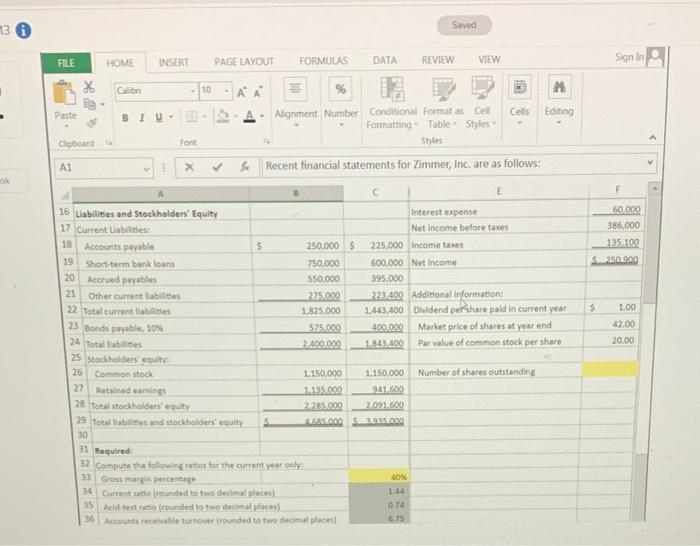This screenshot has width=700, height=546.
Task: Switch to the FORMULAS tab
Action: click(x=323, y=61)
